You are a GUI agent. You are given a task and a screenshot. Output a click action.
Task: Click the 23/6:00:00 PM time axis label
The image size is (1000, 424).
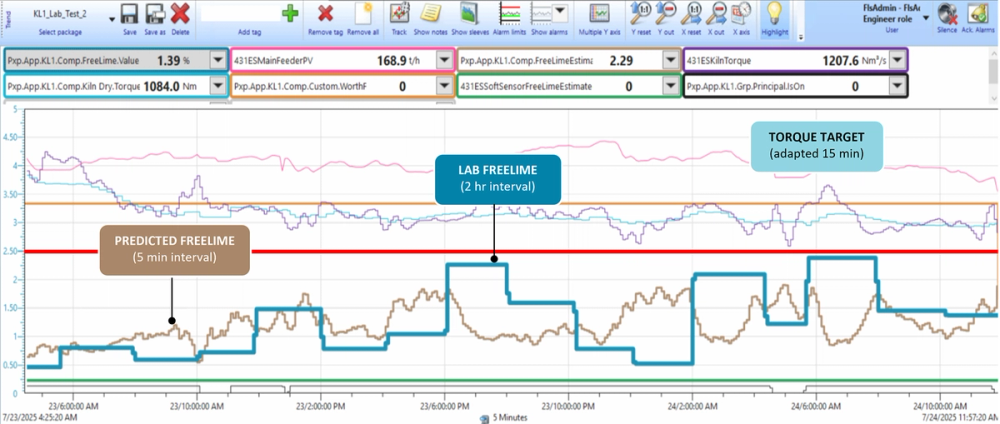coord(445,406)
